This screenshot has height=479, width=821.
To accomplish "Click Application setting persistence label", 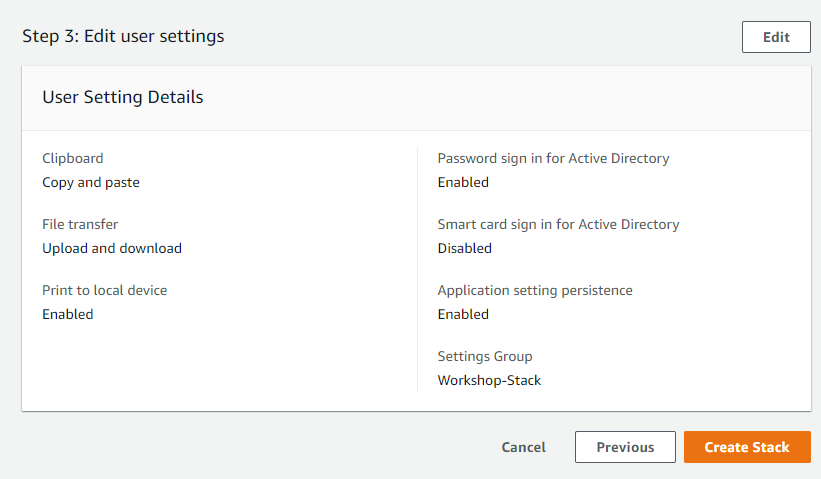I will coord(535,290).
